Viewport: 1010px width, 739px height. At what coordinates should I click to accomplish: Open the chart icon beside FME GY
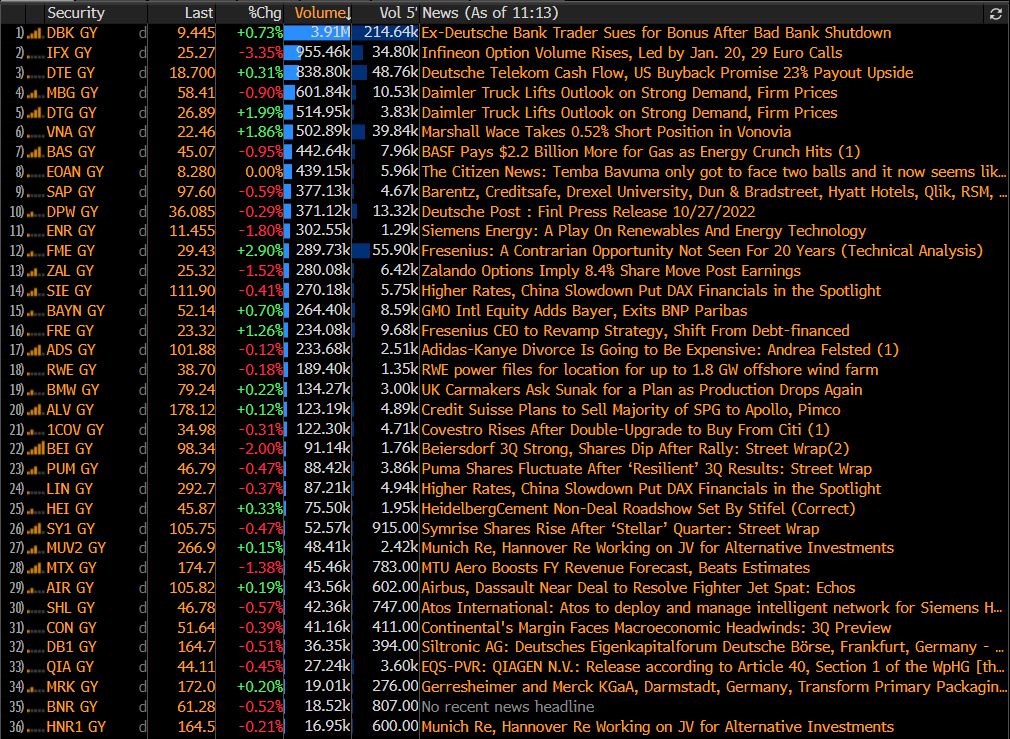(35, 252)
